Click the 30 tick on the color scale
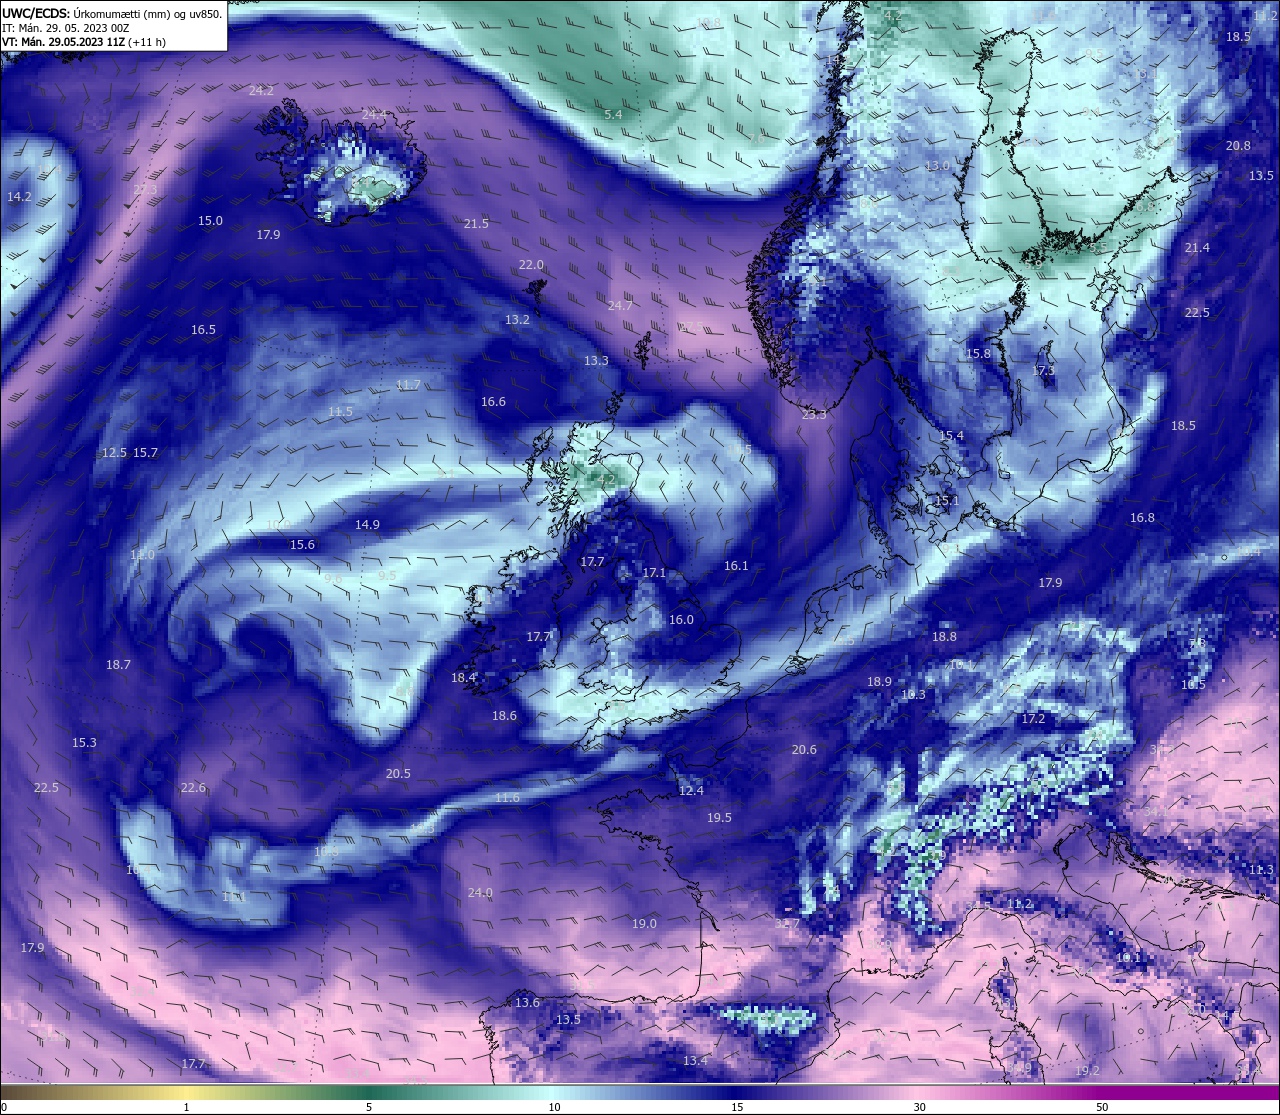The height and width of the screenshot is (1115, 1280). pos(919,1107)
